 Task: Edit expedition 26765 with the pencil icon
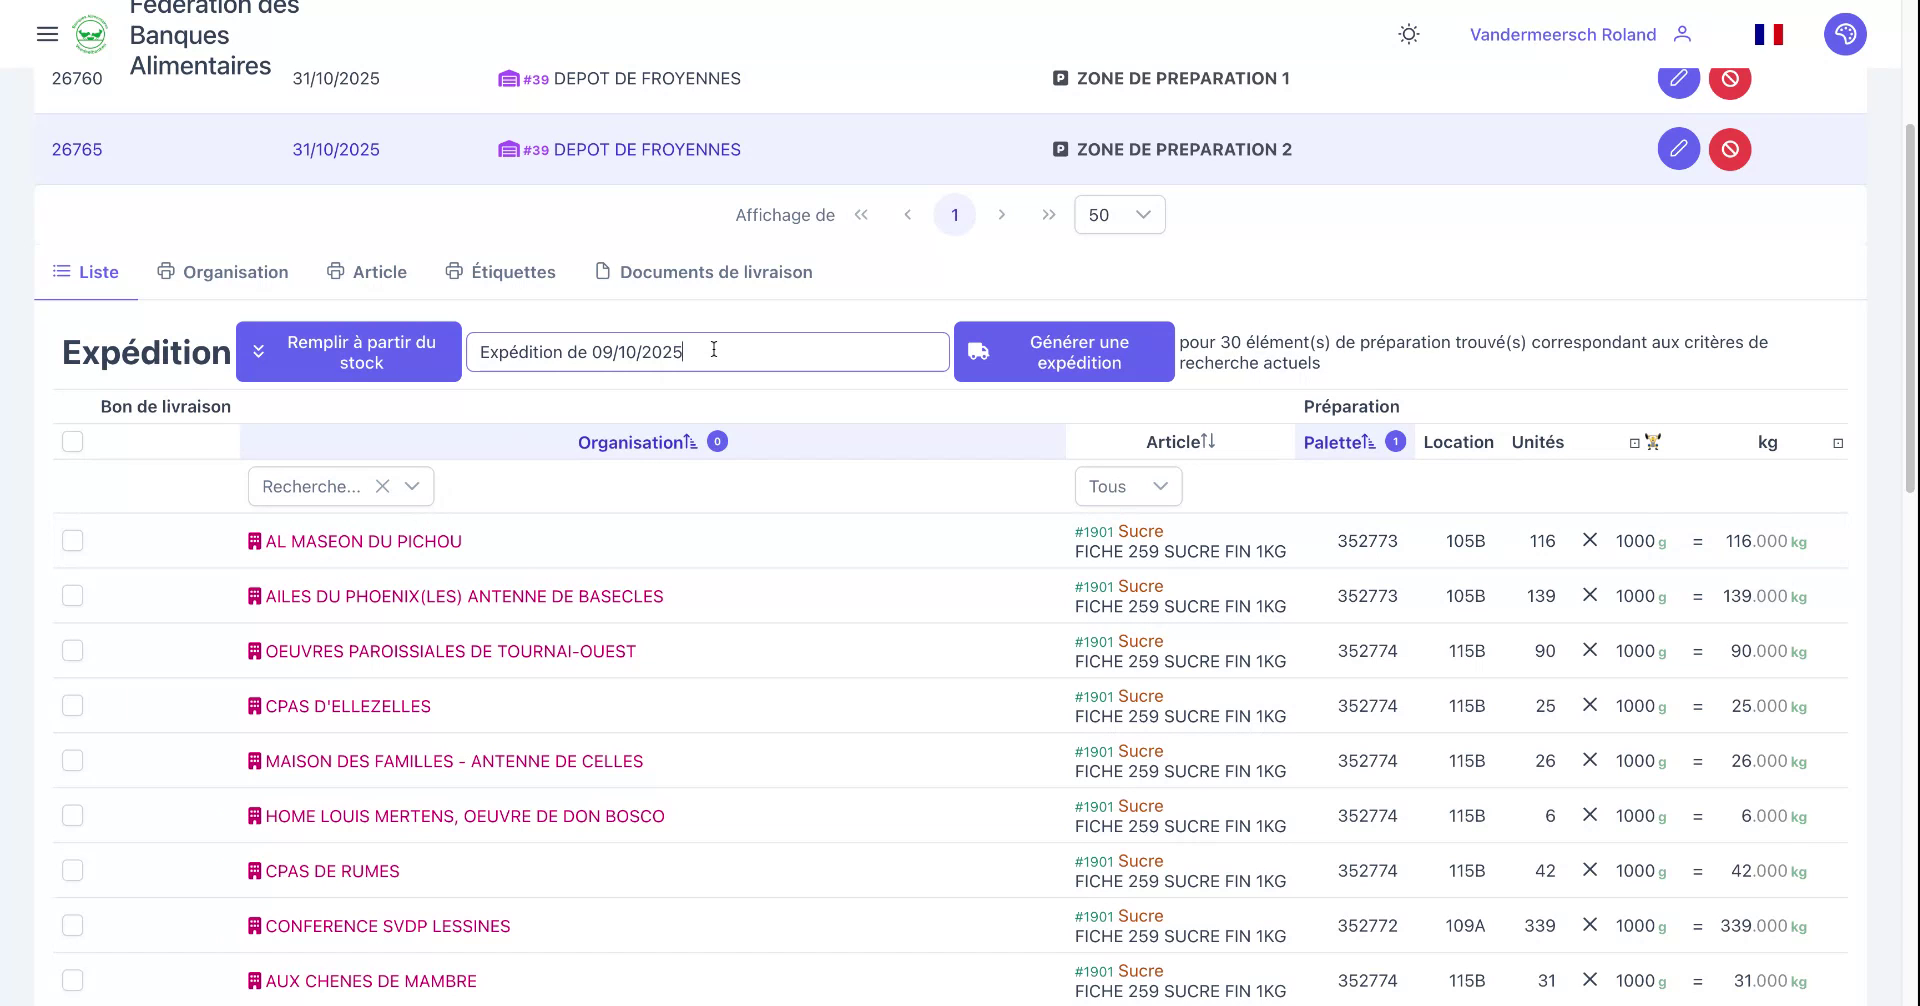coord(1679,148)
